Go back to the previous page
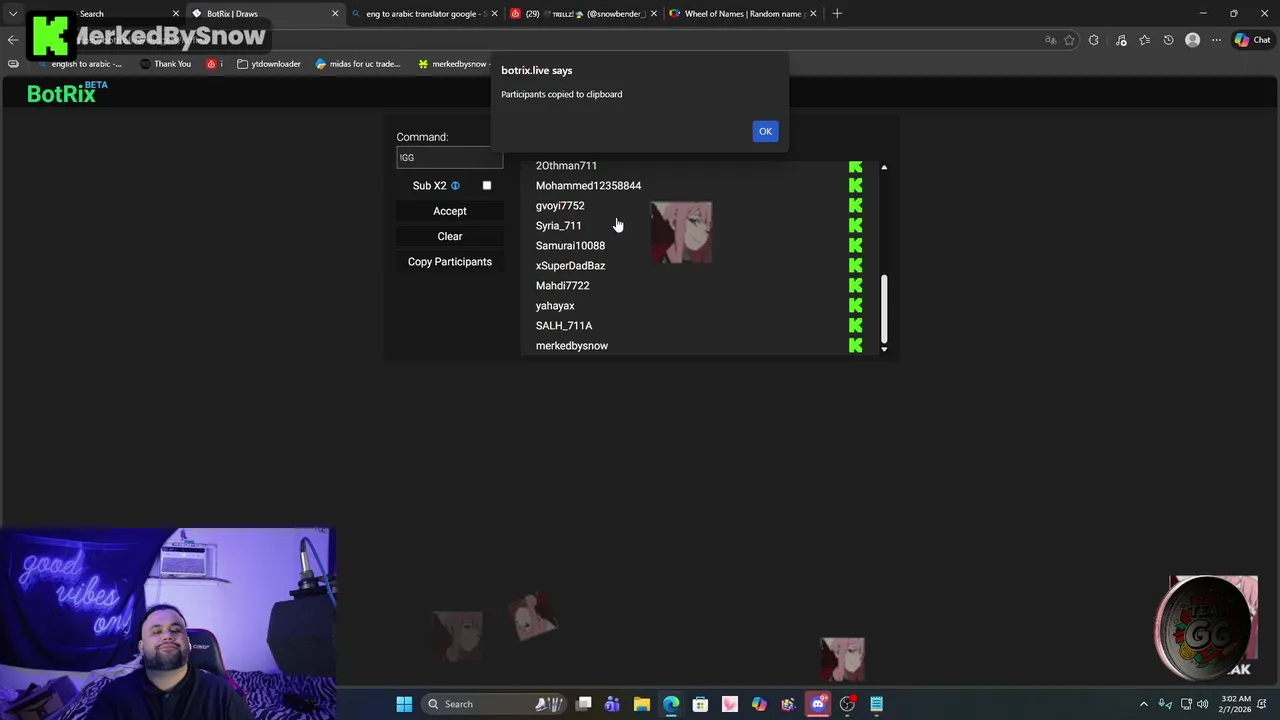Viewport: 1280px width, 720px height. (12, 40)
